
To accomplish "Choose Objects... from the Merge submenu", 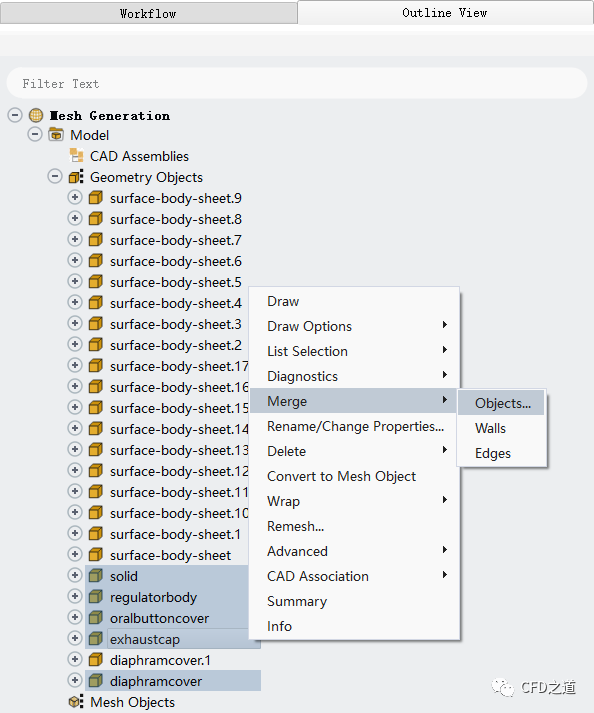I will pos(501,403).
